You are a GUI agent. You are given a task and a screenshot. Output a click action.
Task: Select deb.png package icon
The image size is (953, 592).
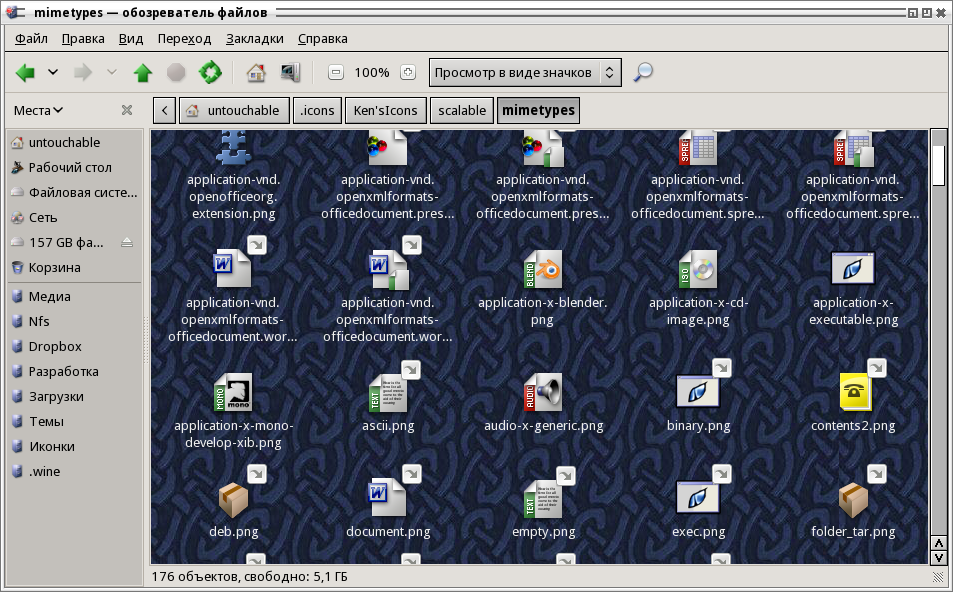(233, 498)
